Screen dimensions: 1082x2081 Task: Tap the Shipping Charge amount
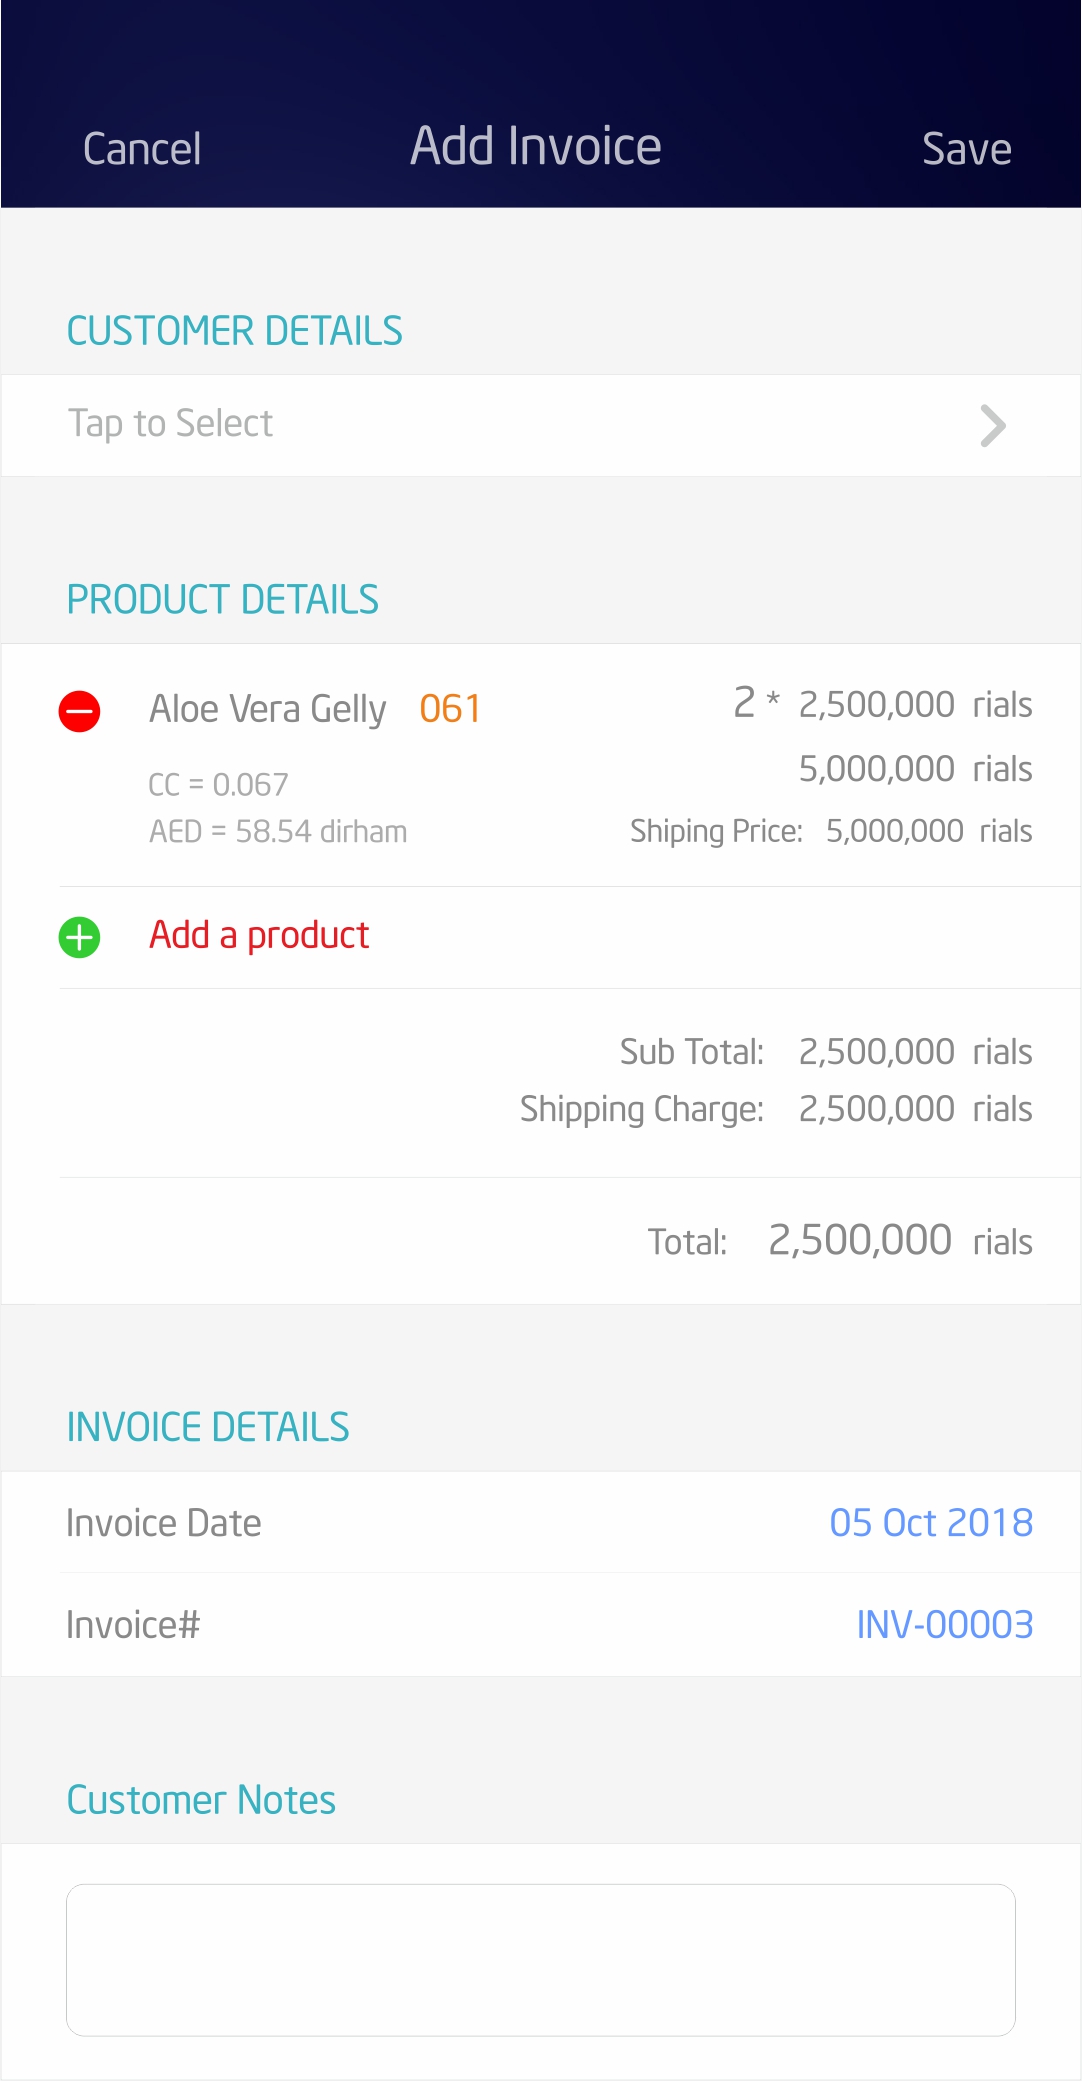click(x=915, y=1109)
